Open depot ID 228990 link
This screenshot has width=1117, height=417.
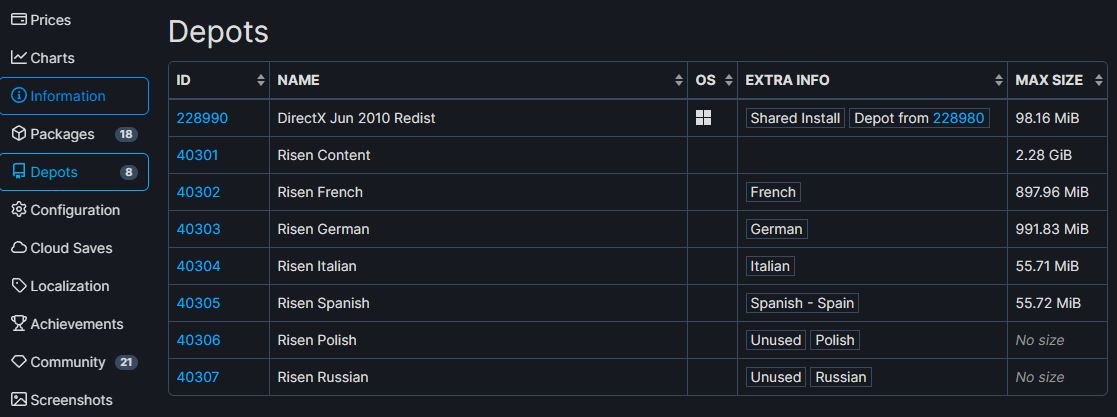(x=202, y=118)
